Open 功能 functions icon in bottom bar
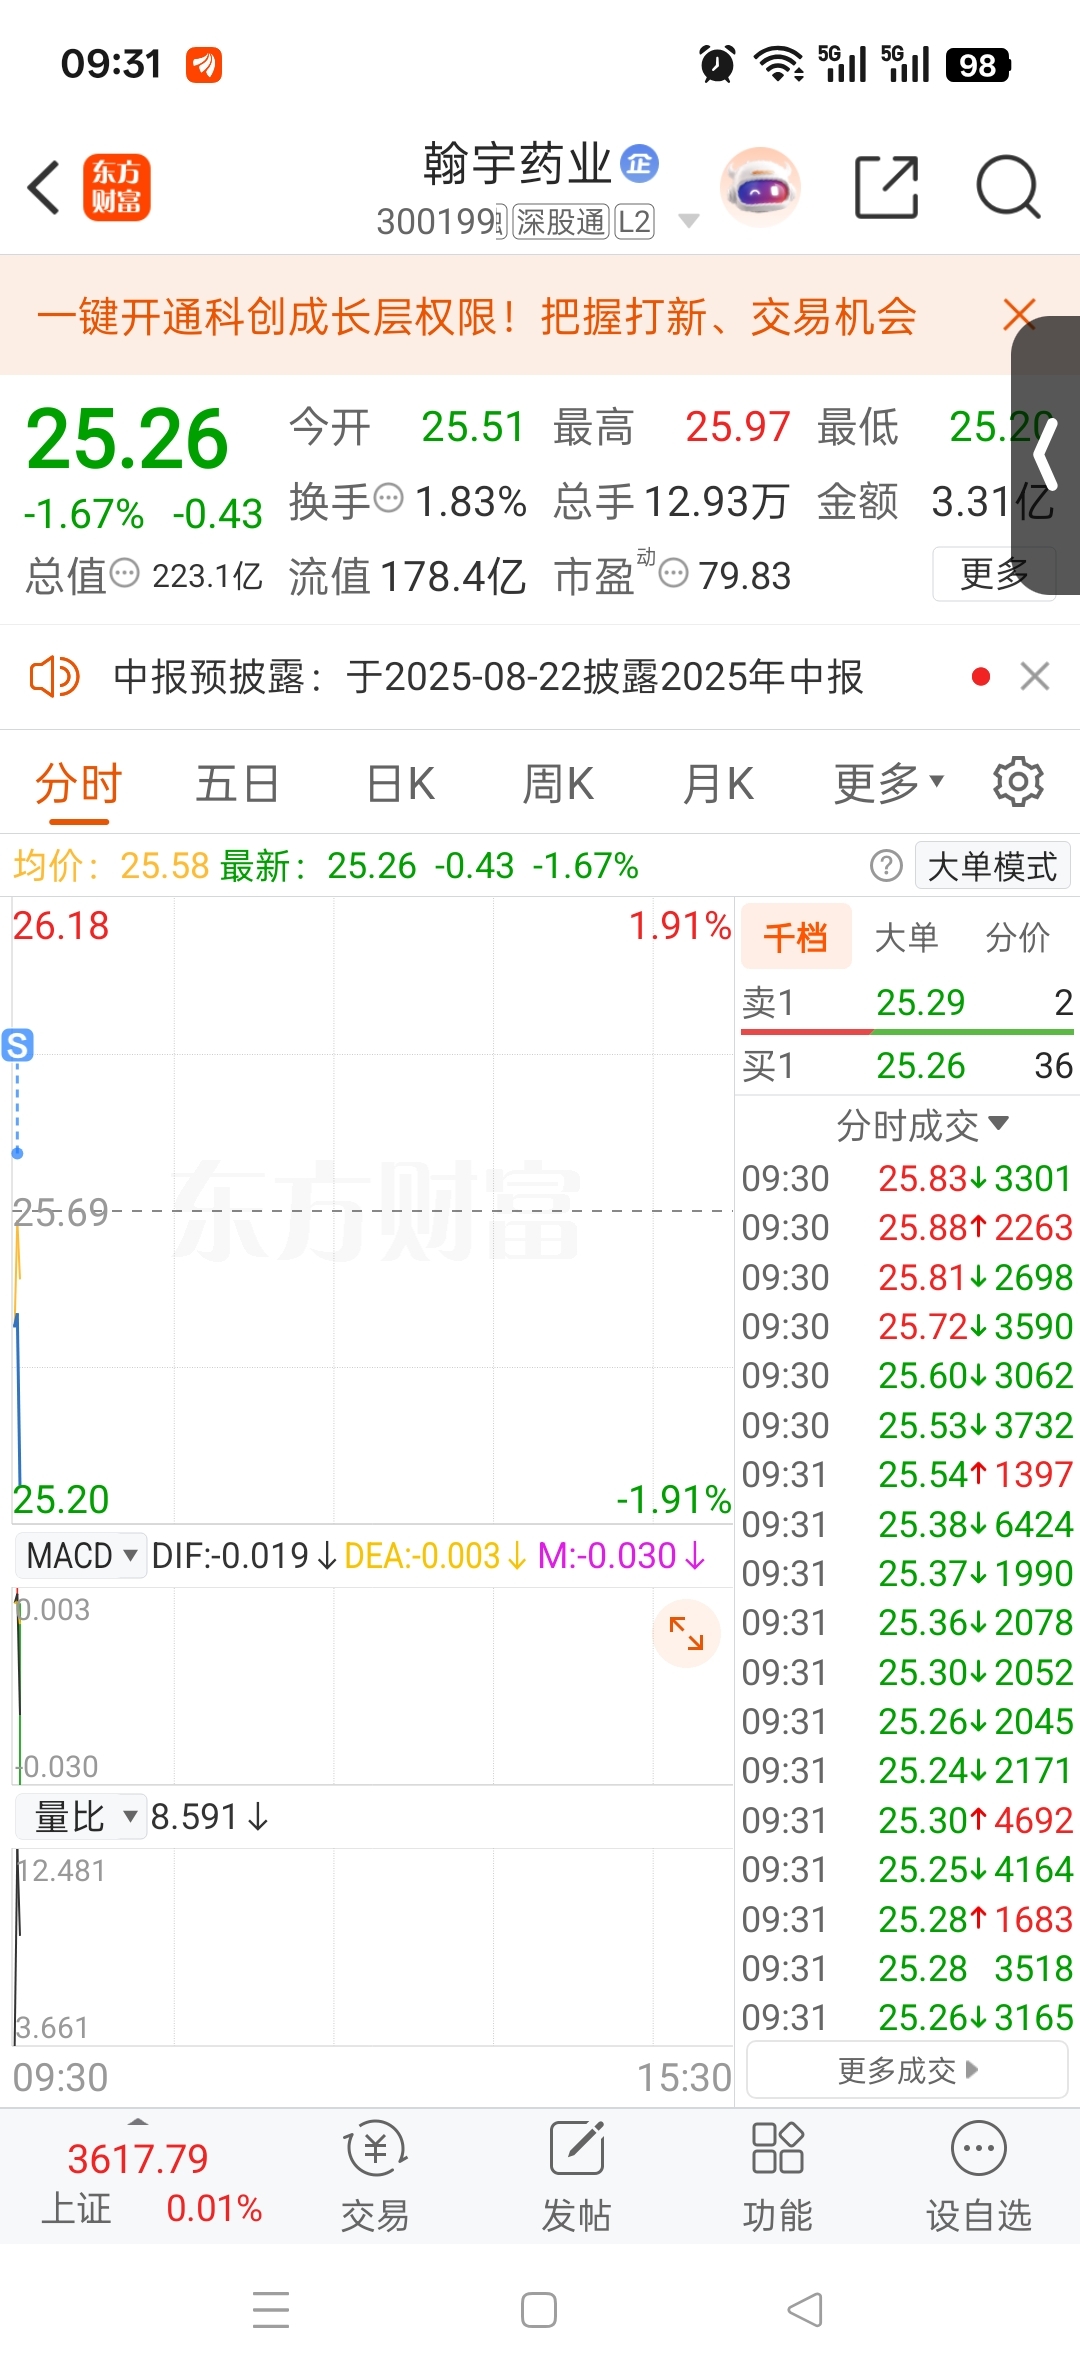Screen dimensions: 1080x2376 777,2176
